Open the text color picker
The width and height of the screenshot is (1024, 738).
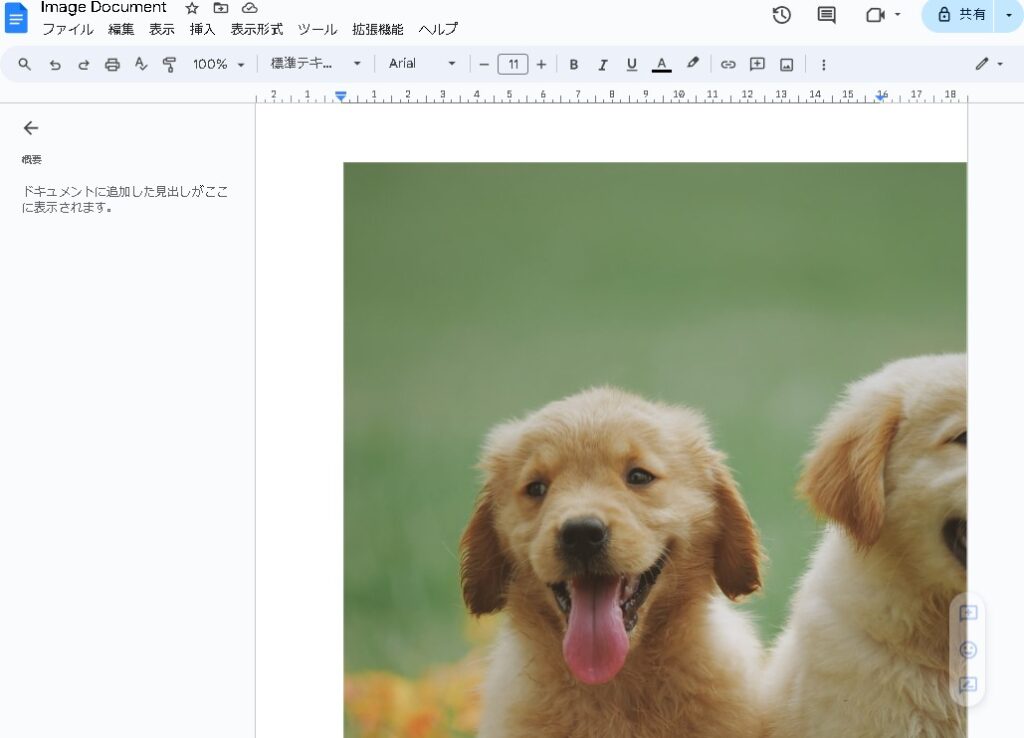pos(661,64)
